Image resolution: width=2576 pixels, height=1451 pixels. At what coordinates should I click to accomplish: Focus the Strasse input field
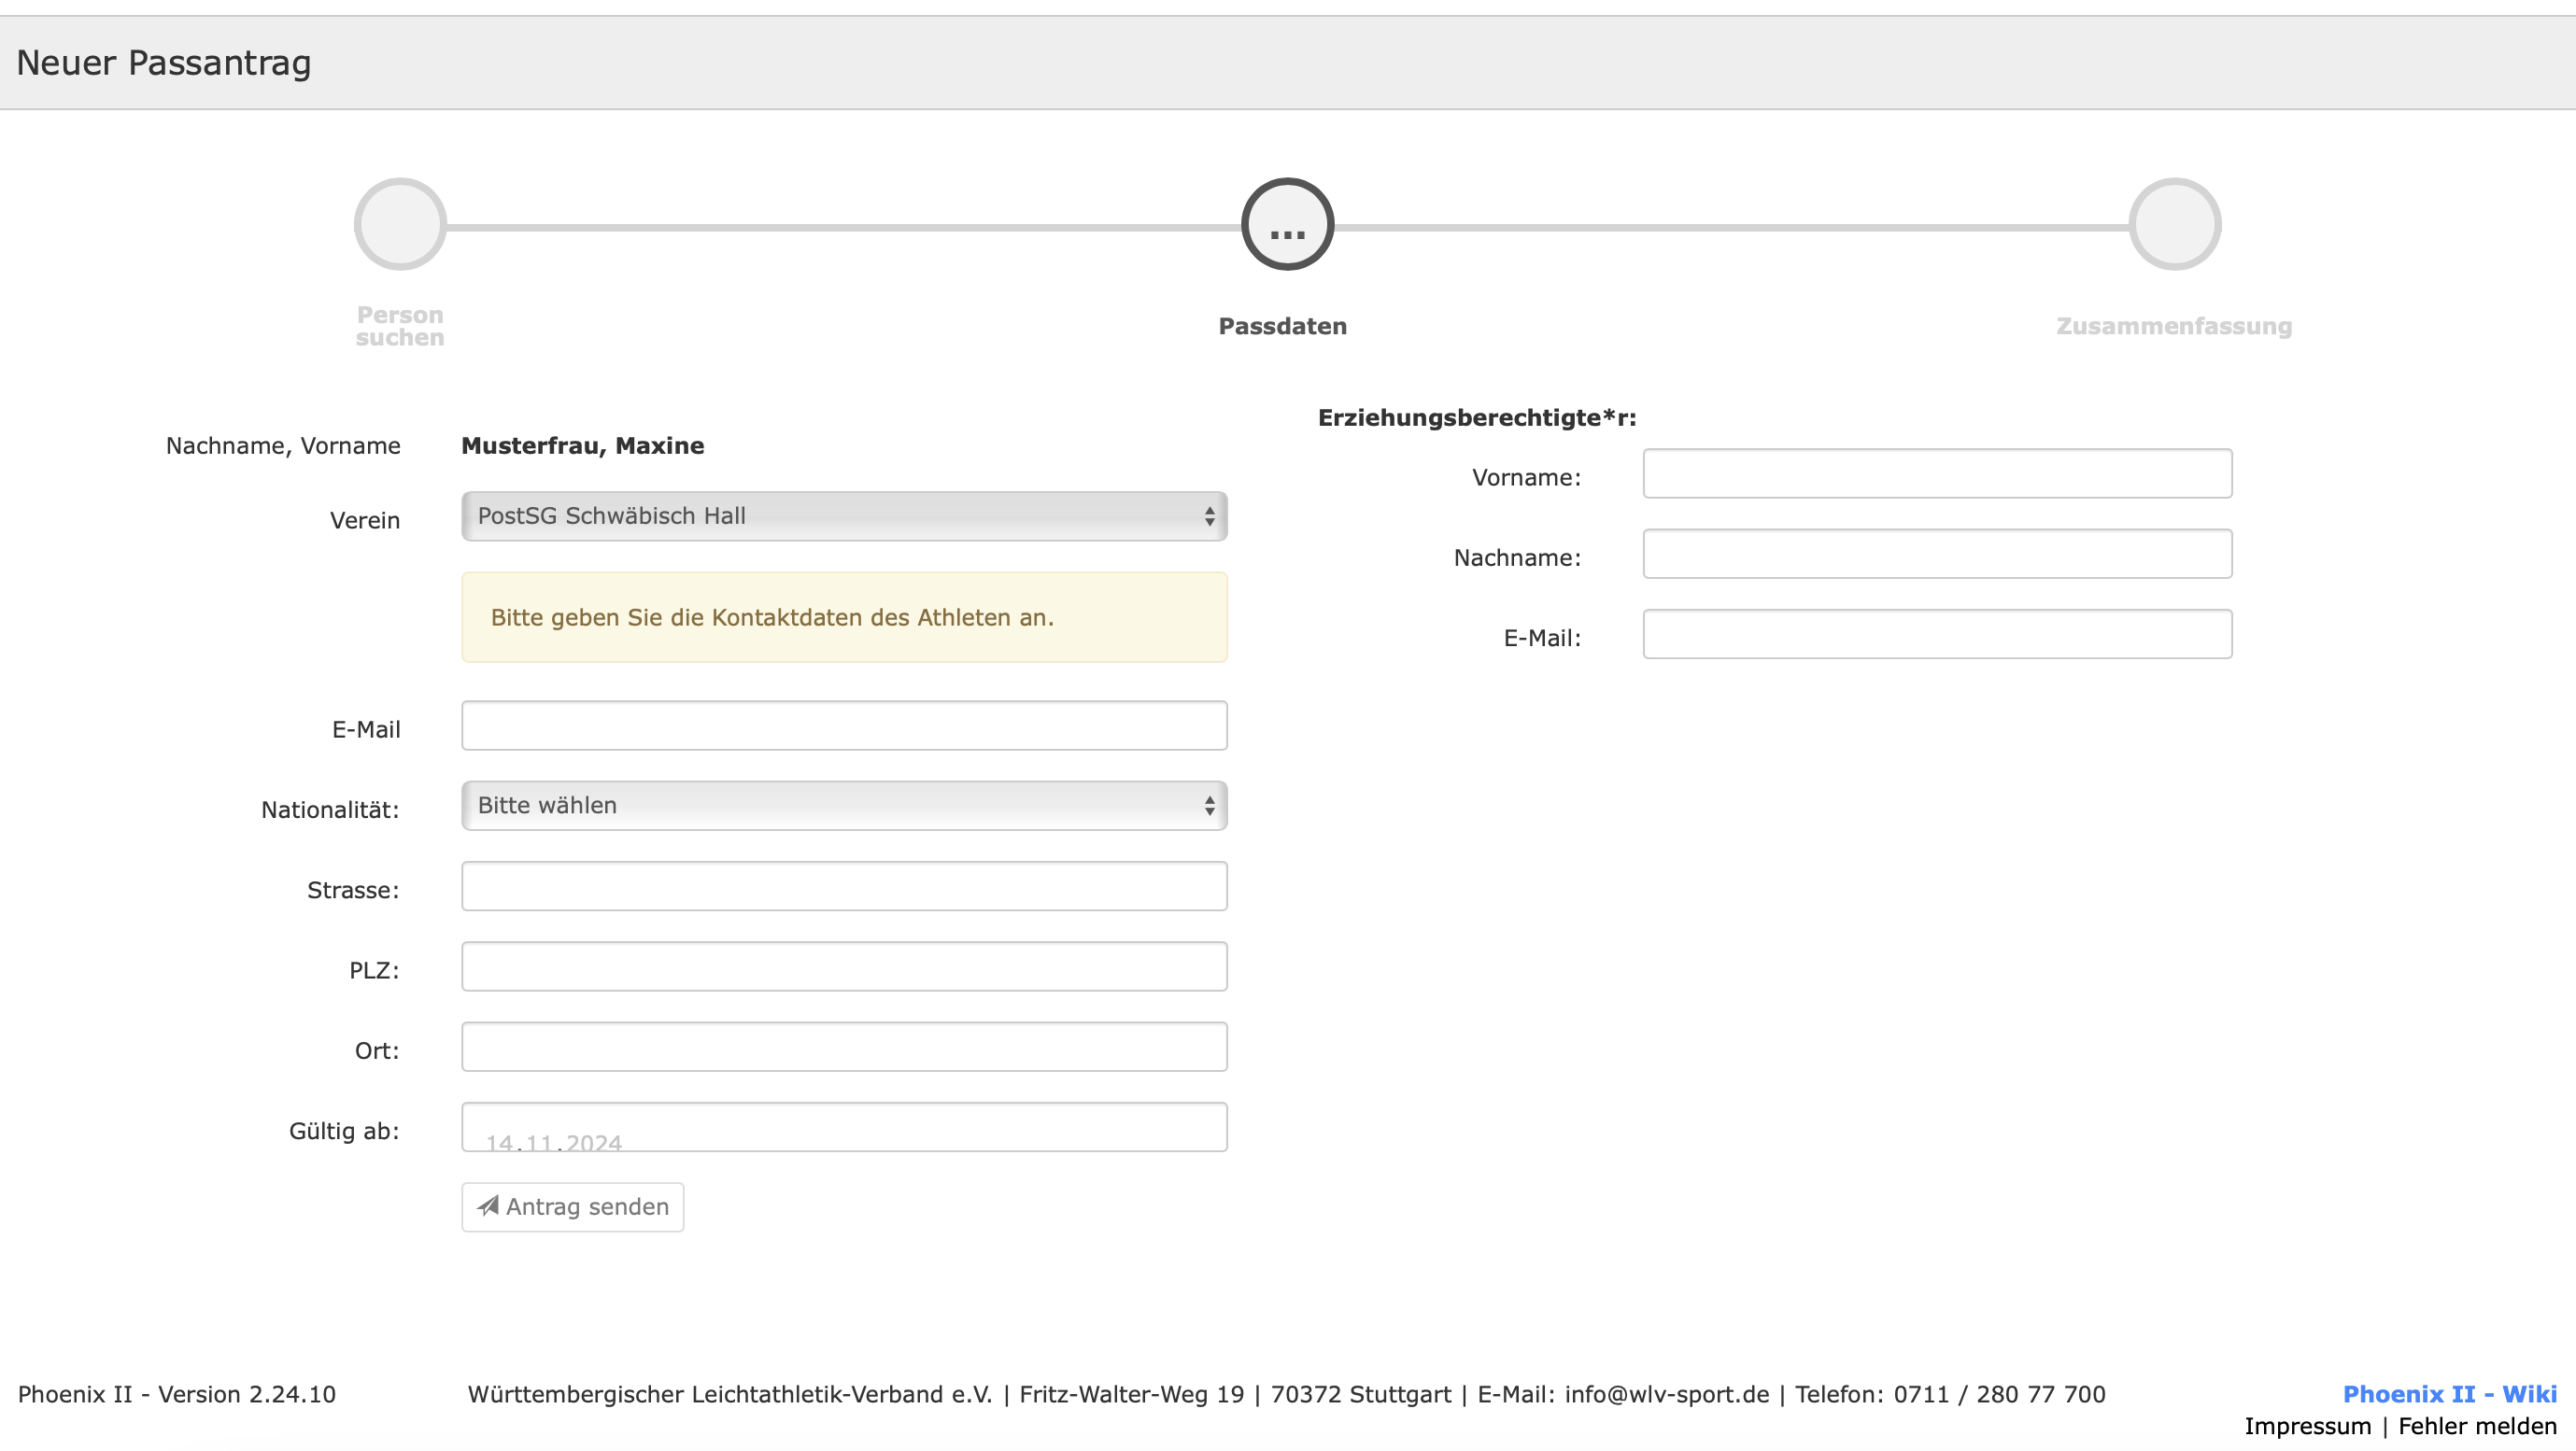[x=844, y=886]
